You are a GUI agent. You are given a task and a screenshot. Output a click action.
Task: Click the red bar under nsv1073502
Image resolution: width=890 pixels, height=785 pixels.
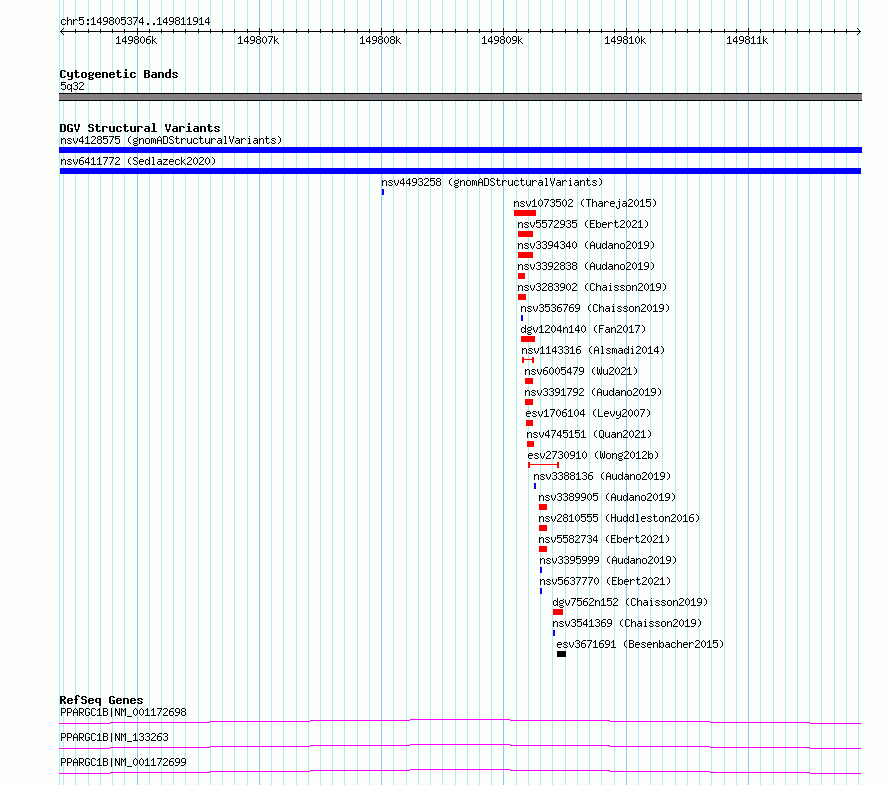click(x=525, y=213)
